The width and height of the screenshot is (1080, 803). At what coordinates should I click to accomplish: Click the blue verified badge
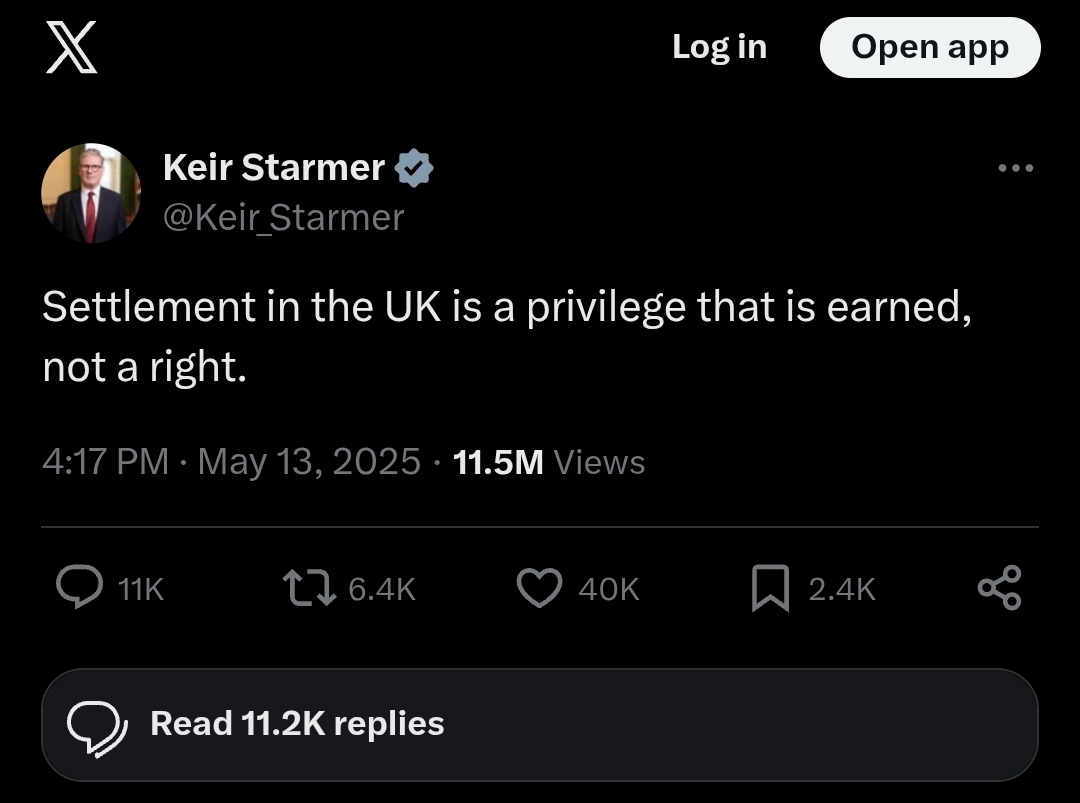click(x=415, y=168)
